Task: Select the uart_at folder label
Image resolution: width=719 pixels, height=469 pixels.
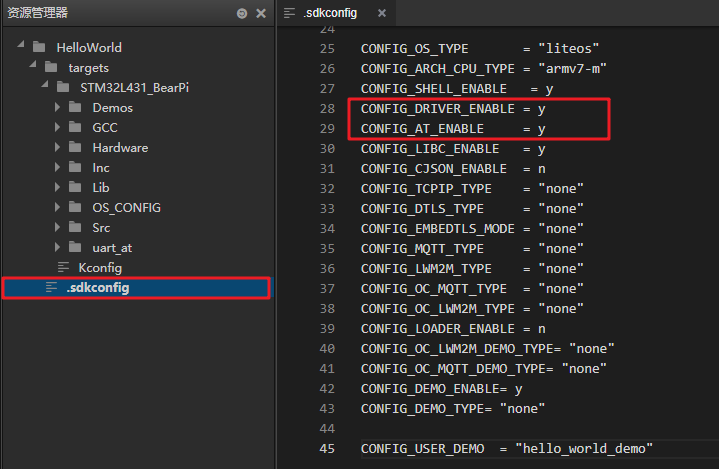Action: pos(112,248)
